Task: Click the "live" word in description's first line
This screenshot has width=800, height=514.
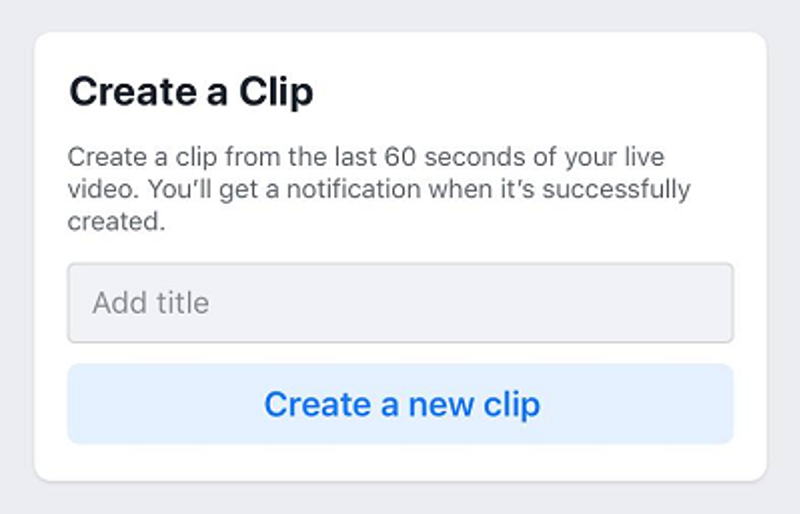Action: point(640,158)
